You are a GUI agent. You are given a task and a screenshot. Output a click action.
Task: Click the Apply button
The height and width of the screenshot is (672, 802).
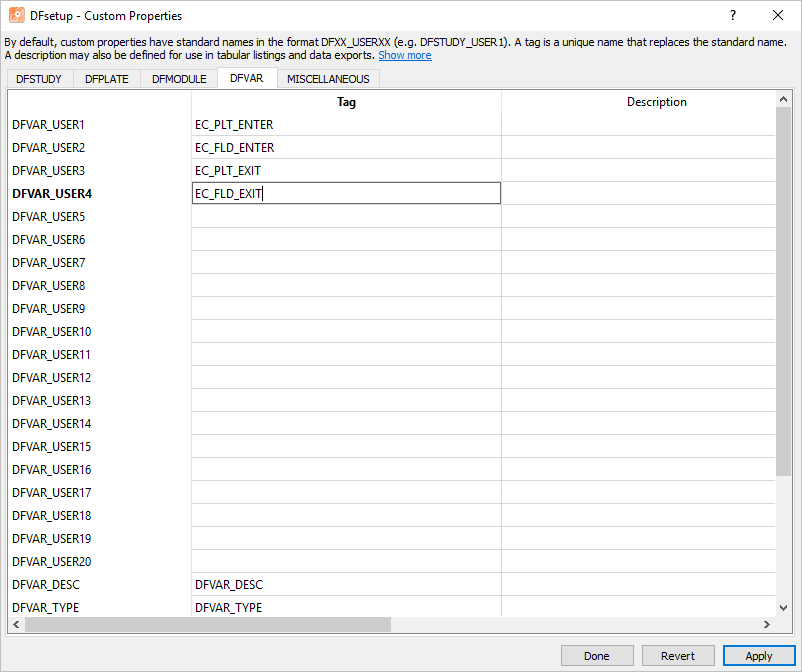[x=759, y=656]
